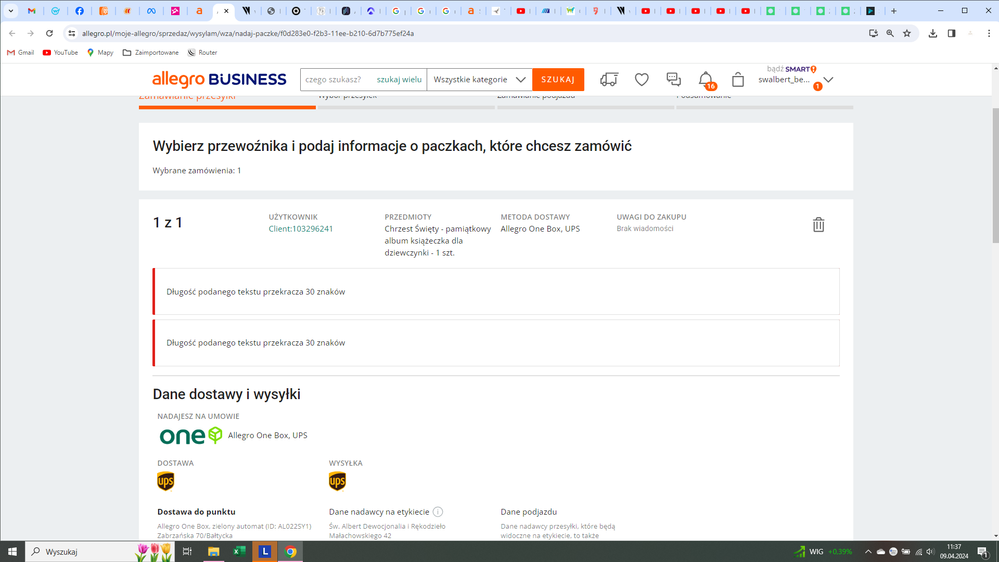
Task: Expand Wszystkie kategorie dropdown
Action: click(479, 80)
